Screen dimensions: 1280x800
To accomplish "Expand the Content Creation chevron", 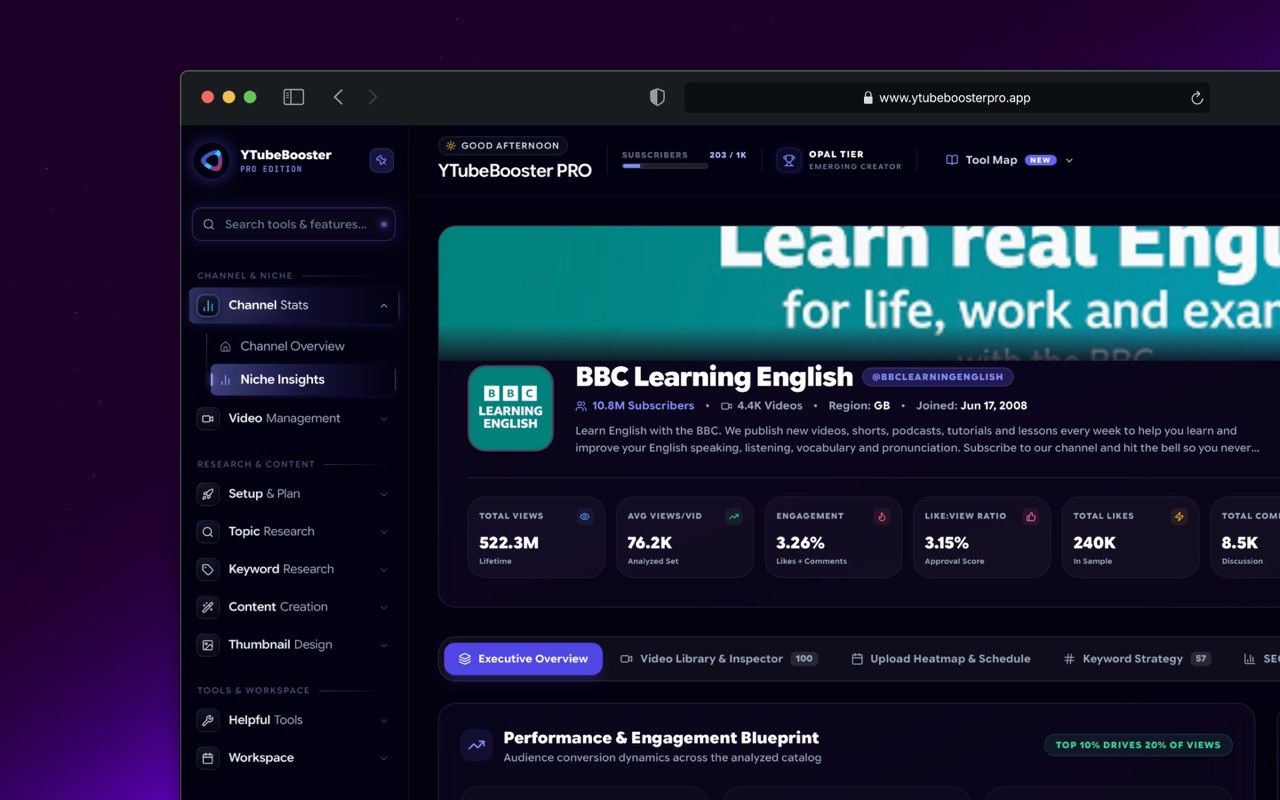I will tap(384, 607).
